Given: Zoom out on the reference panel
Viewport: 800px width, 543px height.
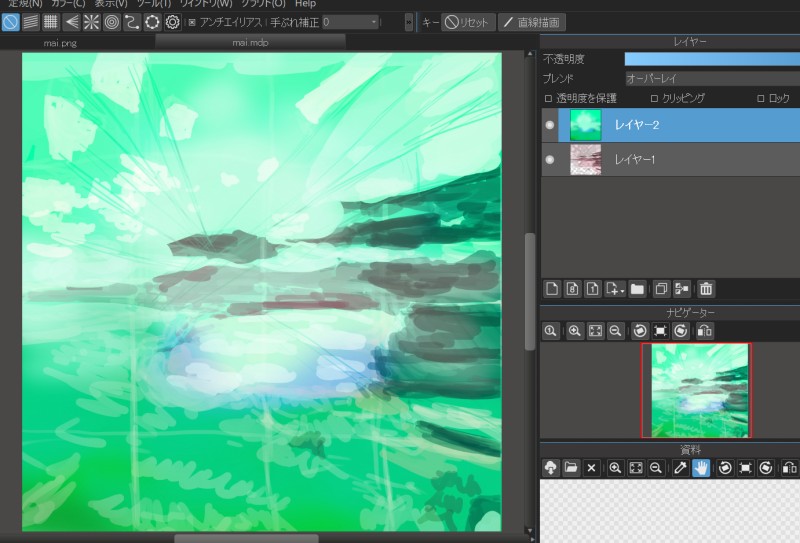Looking at the screenshot, I should [x=656, y=467].
